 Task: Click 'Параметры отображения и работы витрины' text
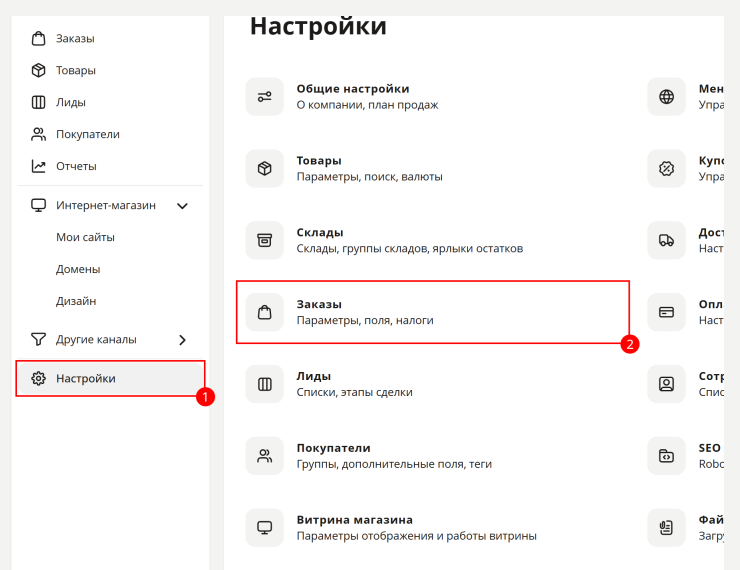[416, 536]
